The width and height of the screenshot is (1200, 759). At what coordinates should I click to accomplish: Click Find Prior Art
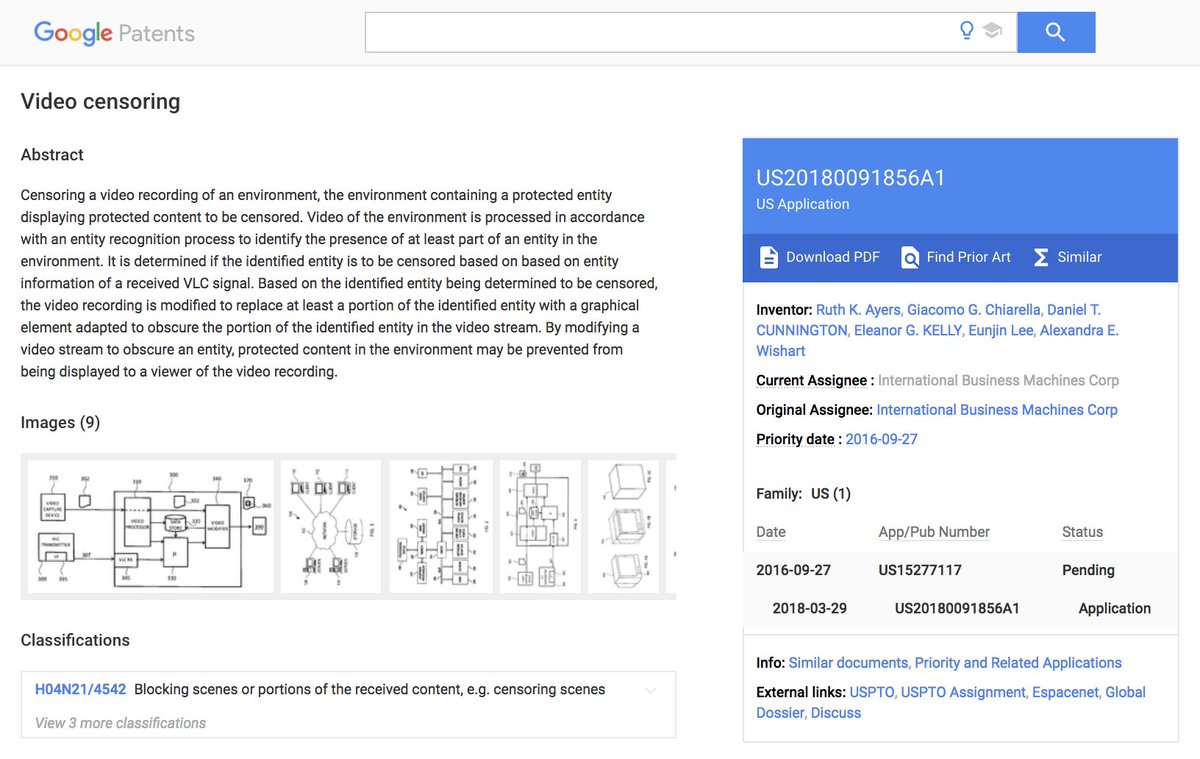[x=968, y=257]
